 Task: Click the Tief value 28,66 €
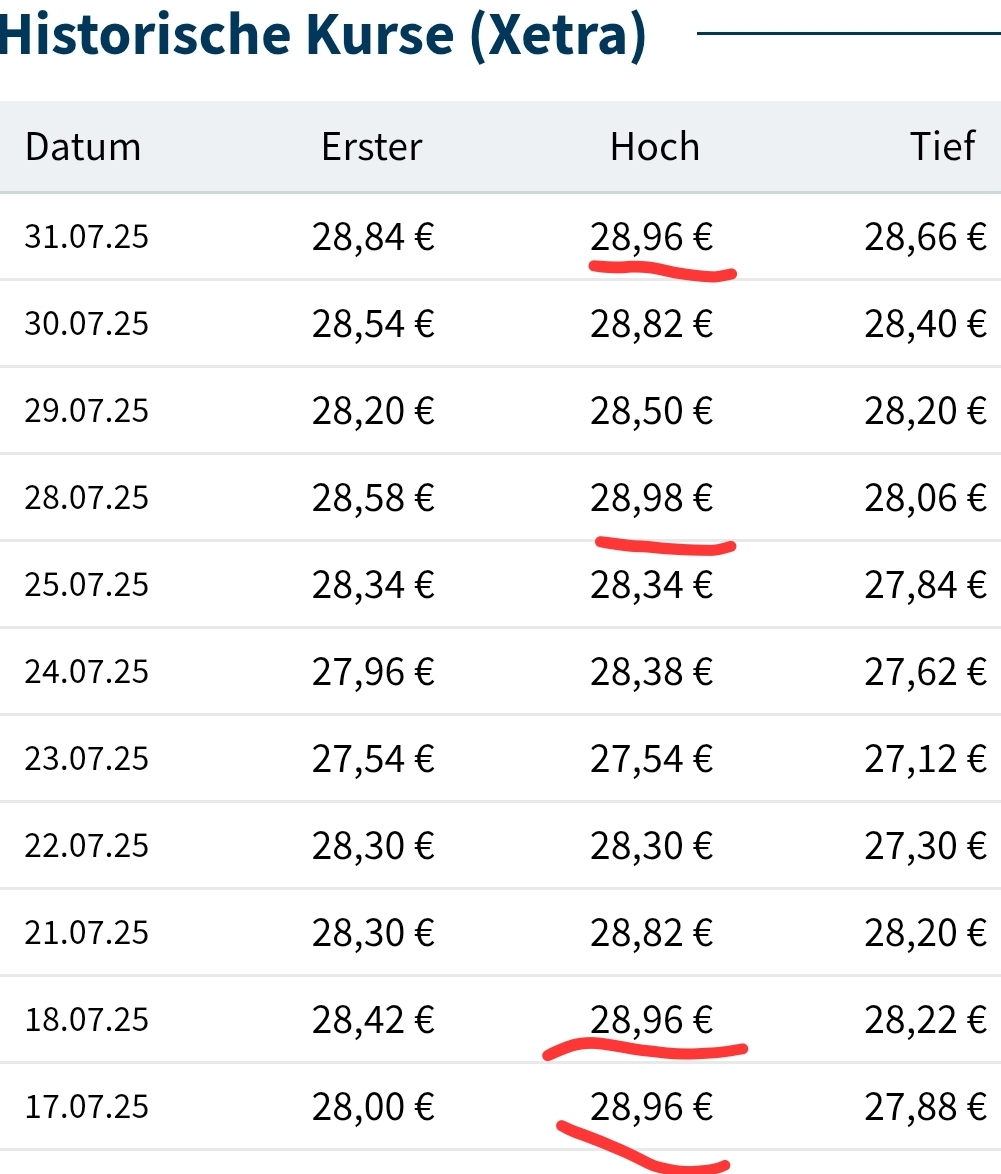[x=925, y=237]
